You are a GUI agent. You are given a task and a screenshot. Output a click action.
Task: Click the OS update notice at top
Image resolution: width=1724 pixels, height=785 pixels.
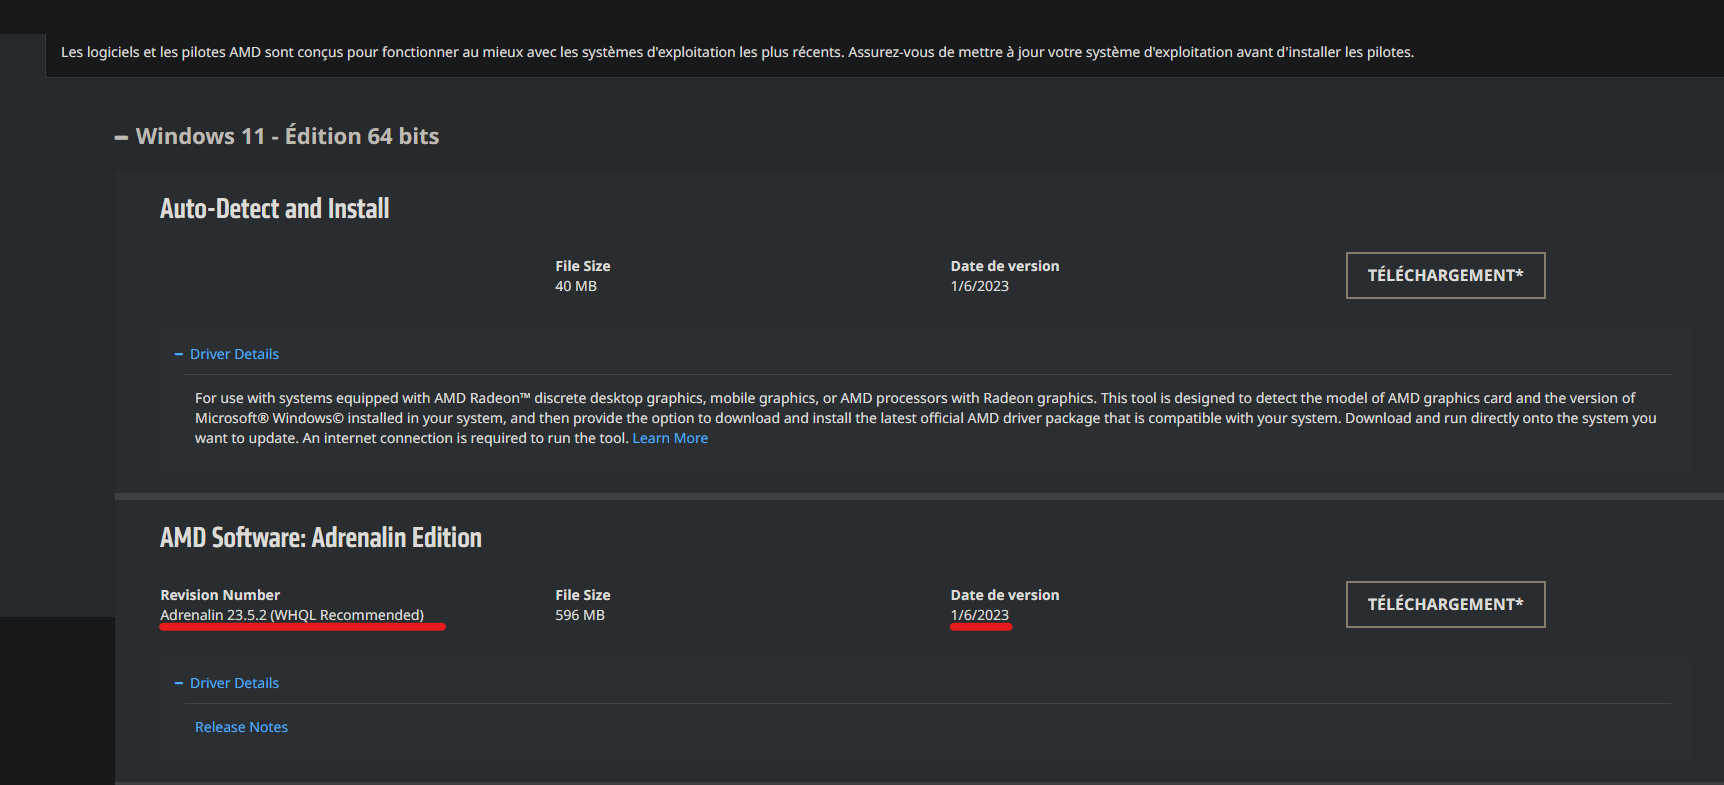(x=737, y=52)
